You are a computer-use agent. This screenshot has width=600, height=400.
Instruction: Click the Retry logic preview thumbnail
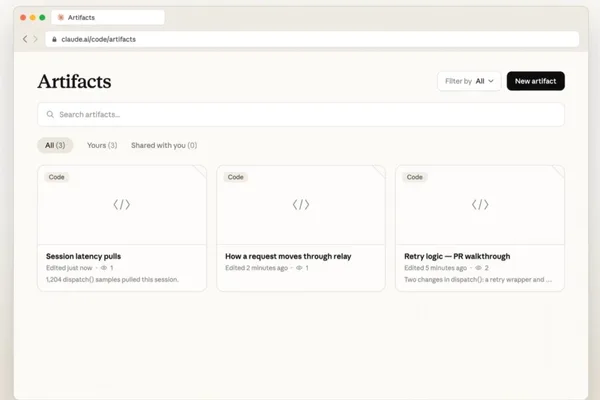[480, 205]
